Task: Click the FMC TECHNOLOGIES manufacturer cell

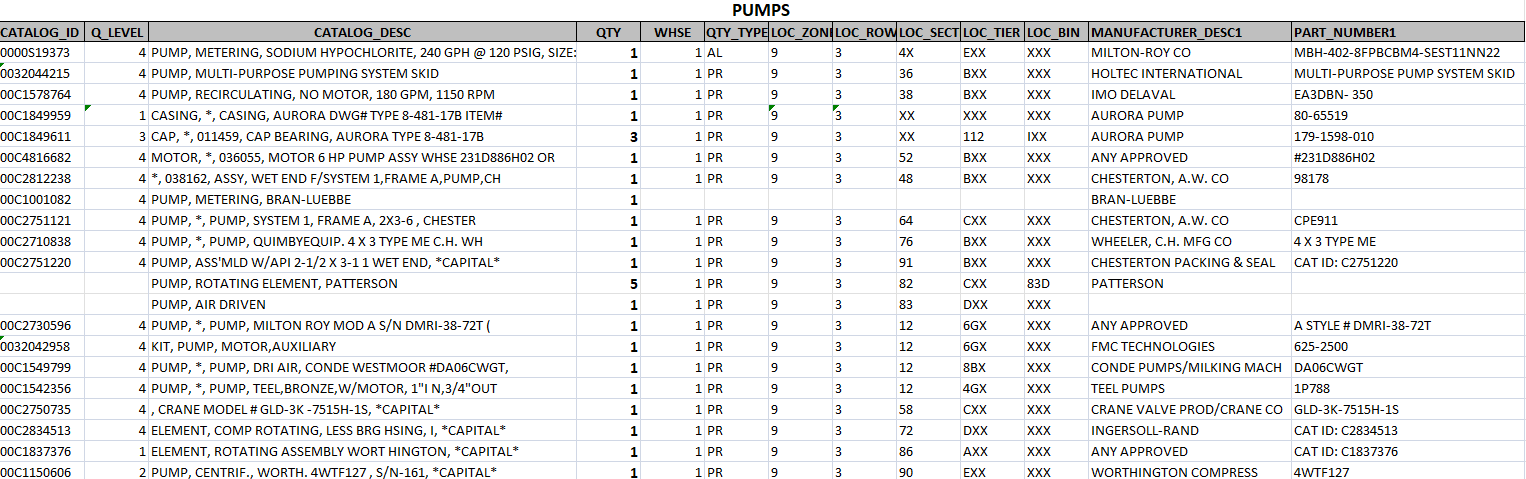Action: tap(1153, 346)
